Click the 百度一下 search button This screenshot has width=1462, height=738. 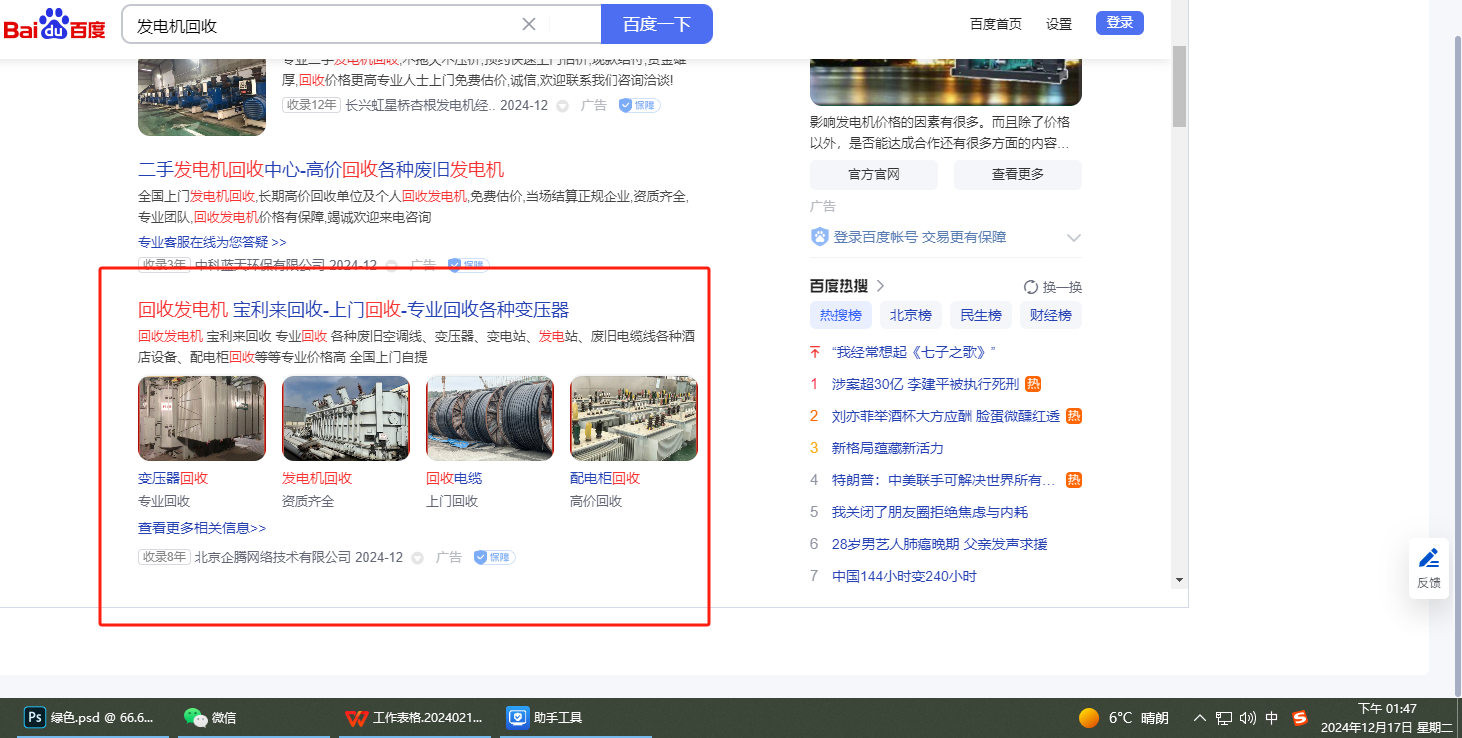657,24
